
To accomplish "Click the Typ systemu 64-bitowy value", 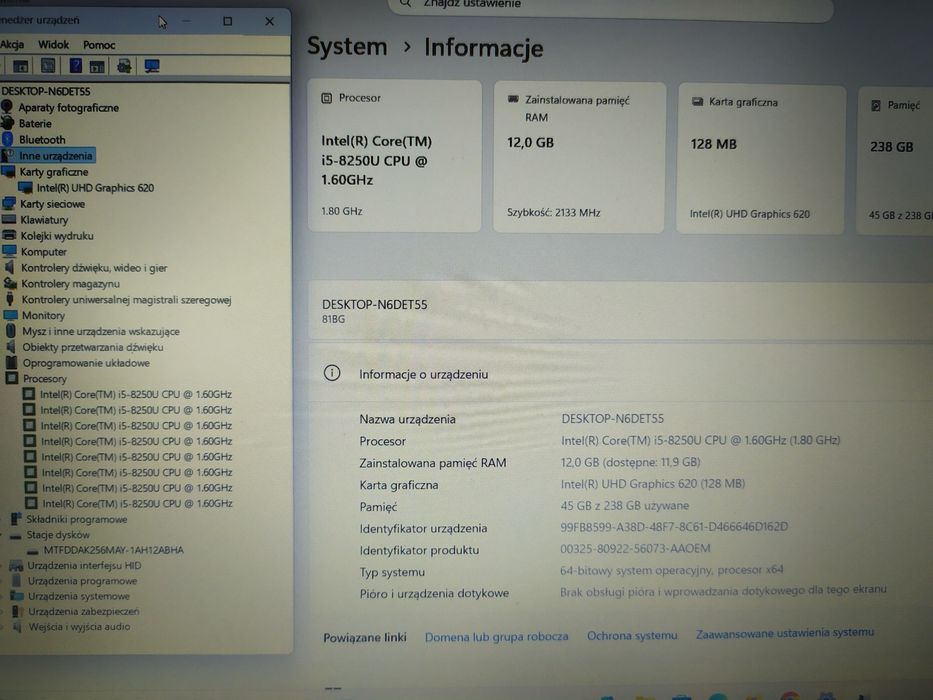I will (x=672, y=570).
